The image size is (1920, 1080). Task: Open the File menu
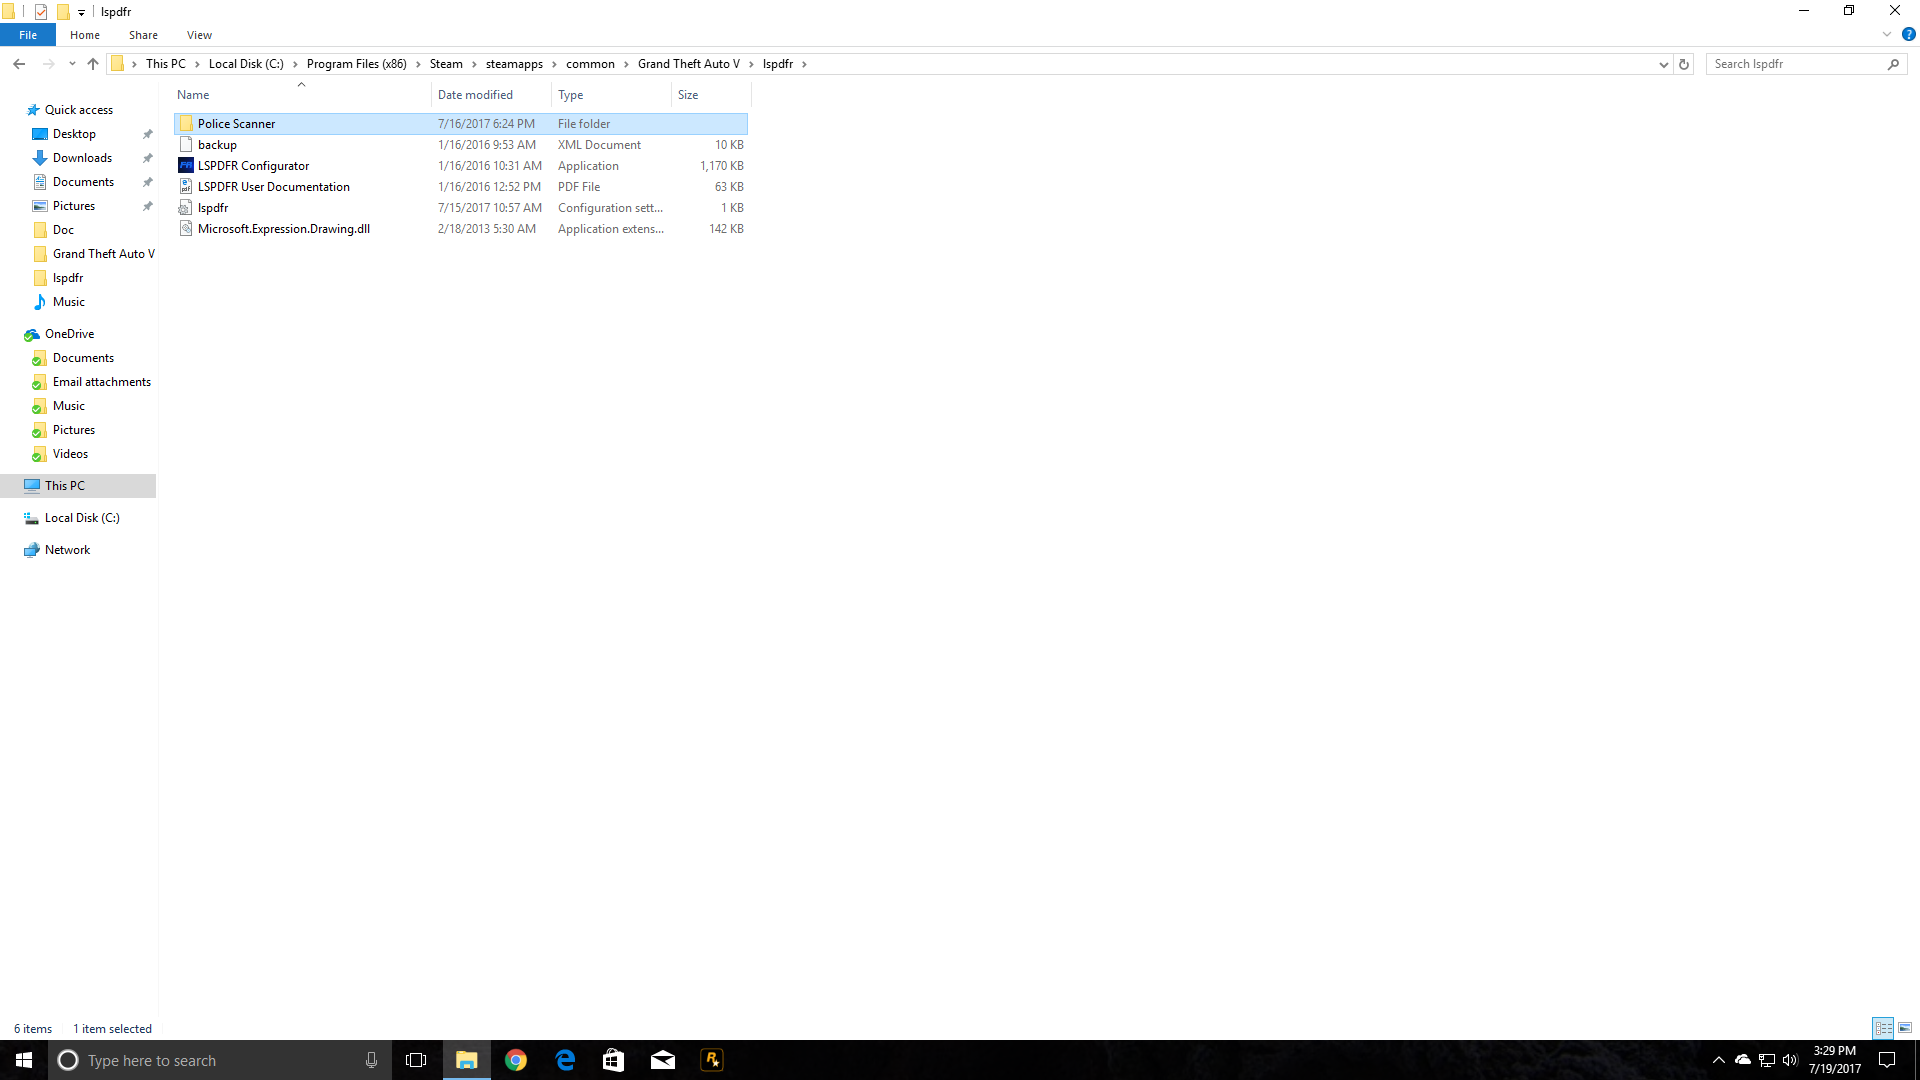tap(28, 35)
